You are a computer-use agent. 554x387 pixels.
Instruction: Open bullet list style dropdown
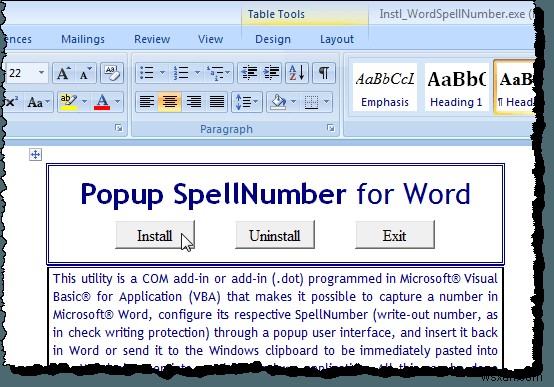[162, 73]
